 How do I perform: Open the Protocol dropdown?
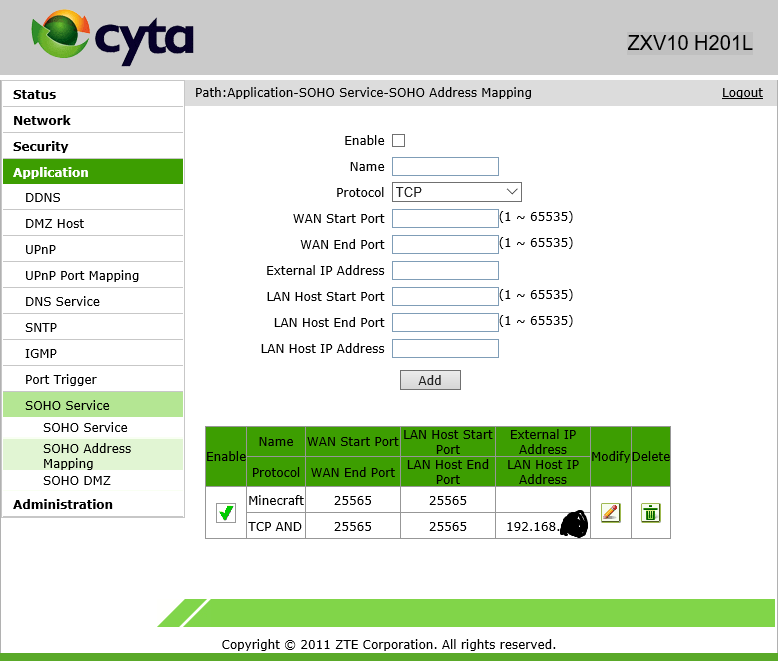tap(457, 192)
